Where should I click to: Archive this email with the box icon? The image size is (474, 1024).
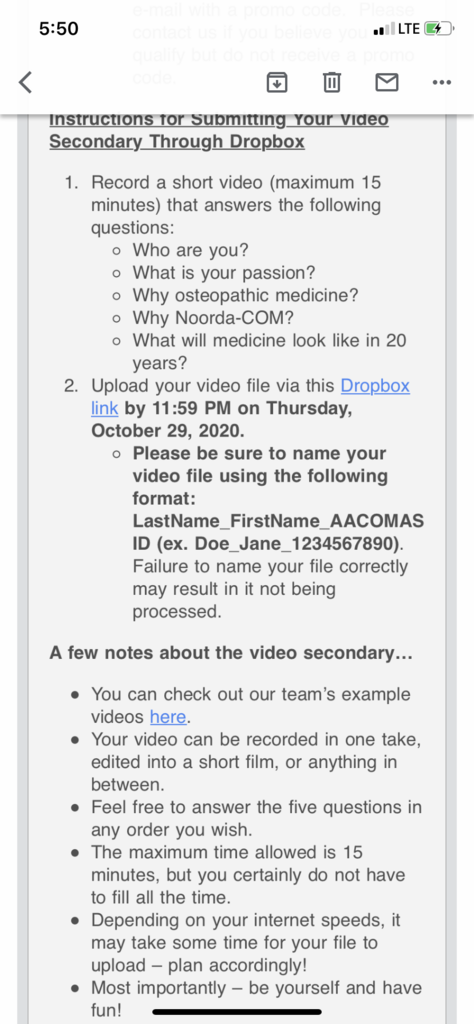tap(277, 82)
